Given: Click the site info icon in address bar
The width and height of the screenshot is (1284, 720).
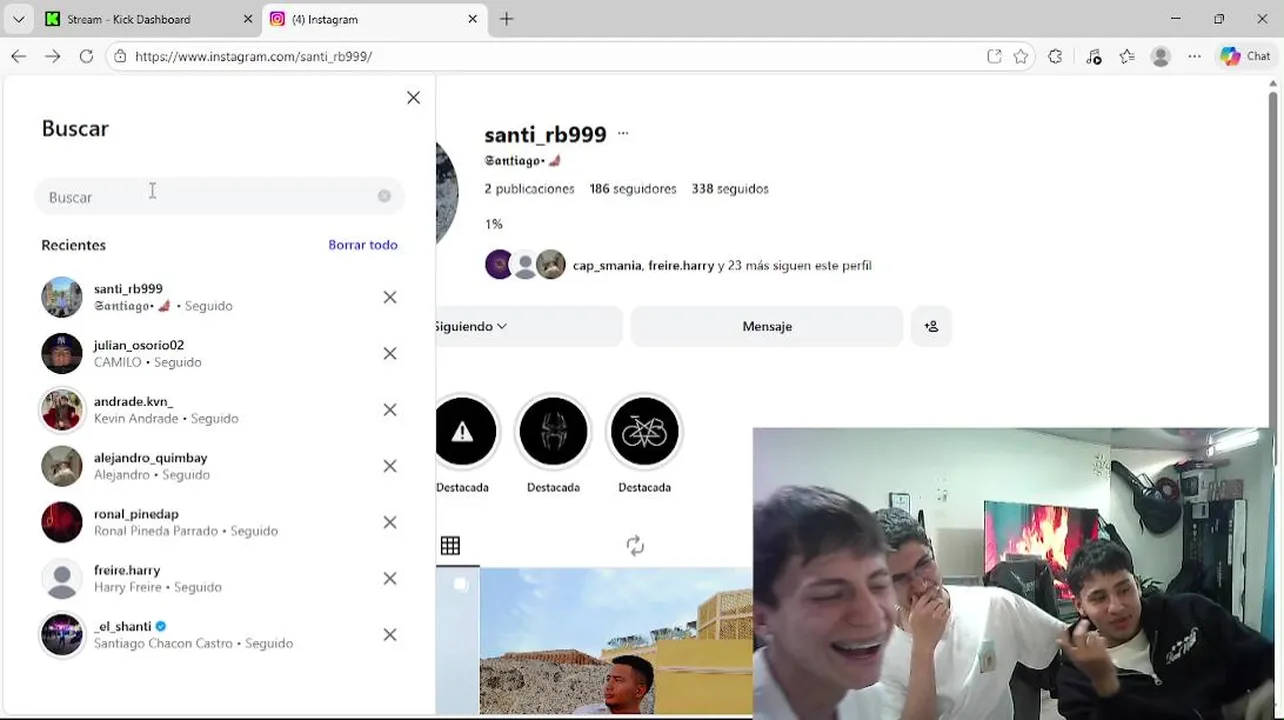Looking at the screenshot, I should point(120,56).
